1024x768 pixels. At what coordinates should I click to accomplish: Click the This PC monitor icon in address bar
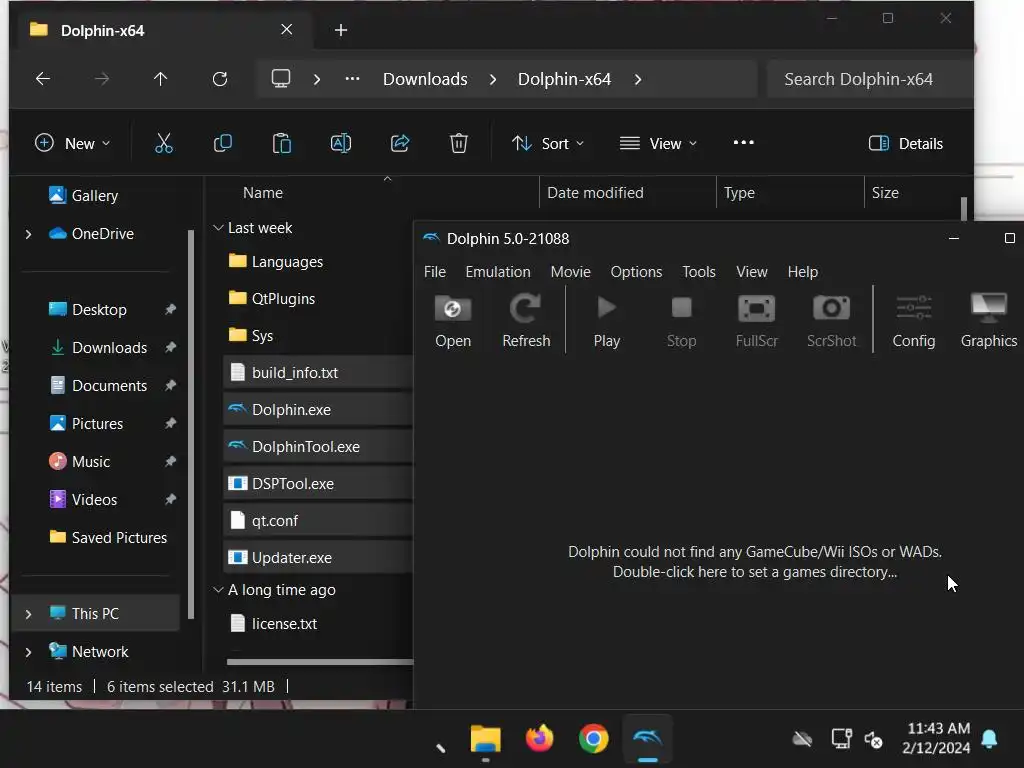[x=281, y=79]
